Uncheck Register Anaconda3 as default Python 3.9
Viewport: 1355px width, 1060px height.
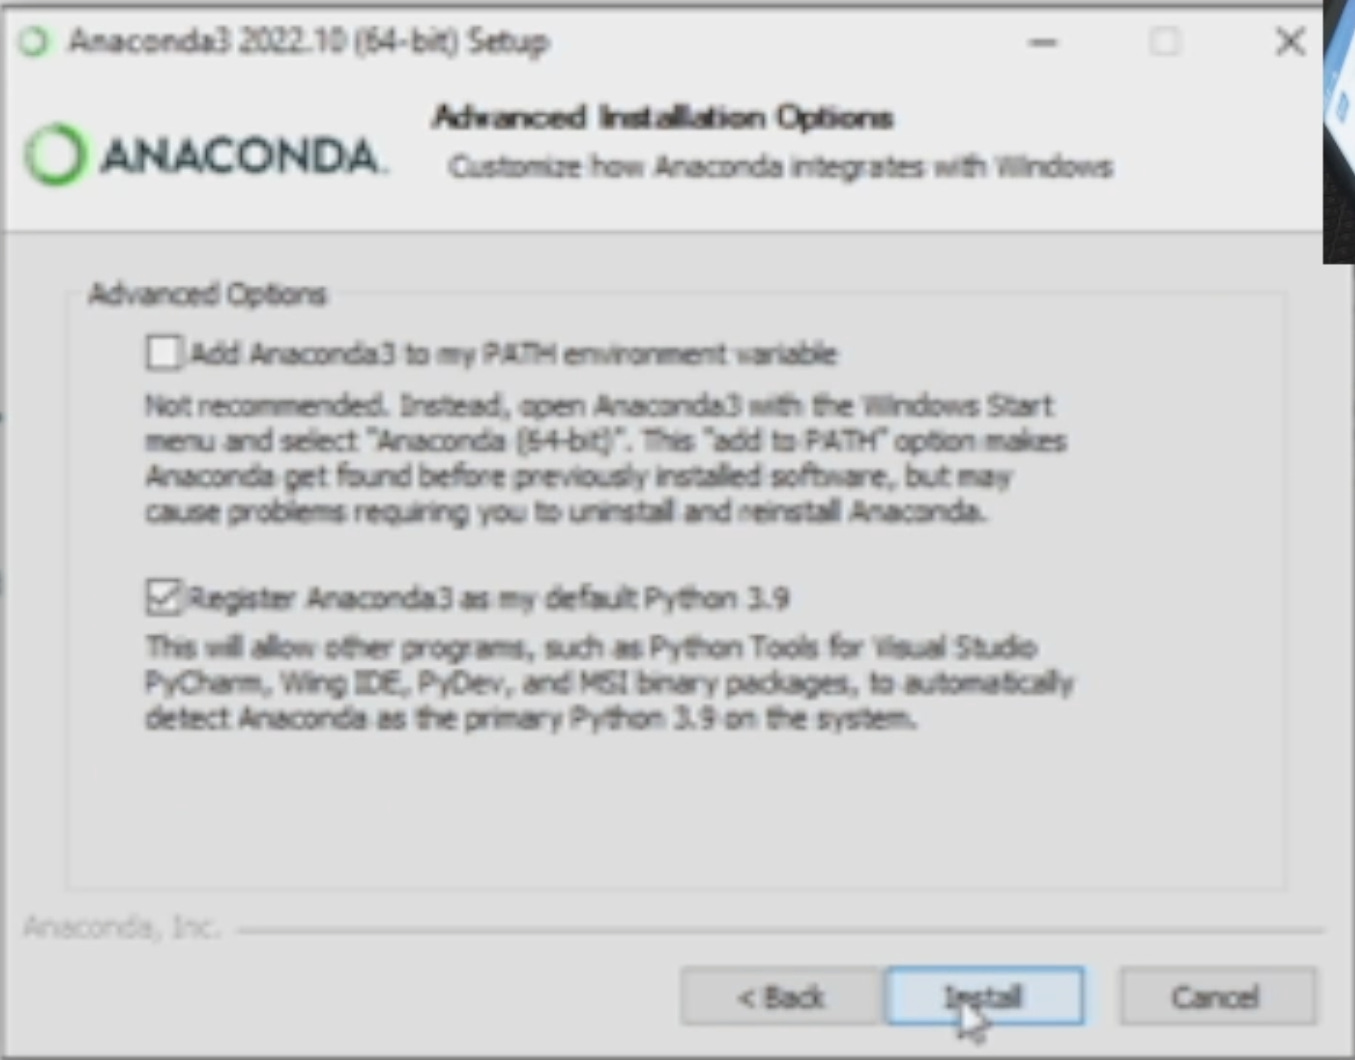[x=164, y=597]
